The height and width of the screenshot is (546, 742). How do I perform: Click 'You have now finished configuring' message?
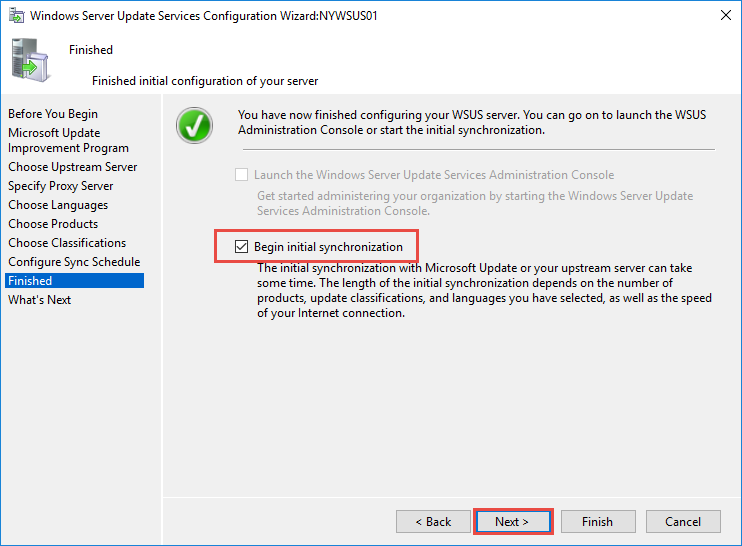472,123
